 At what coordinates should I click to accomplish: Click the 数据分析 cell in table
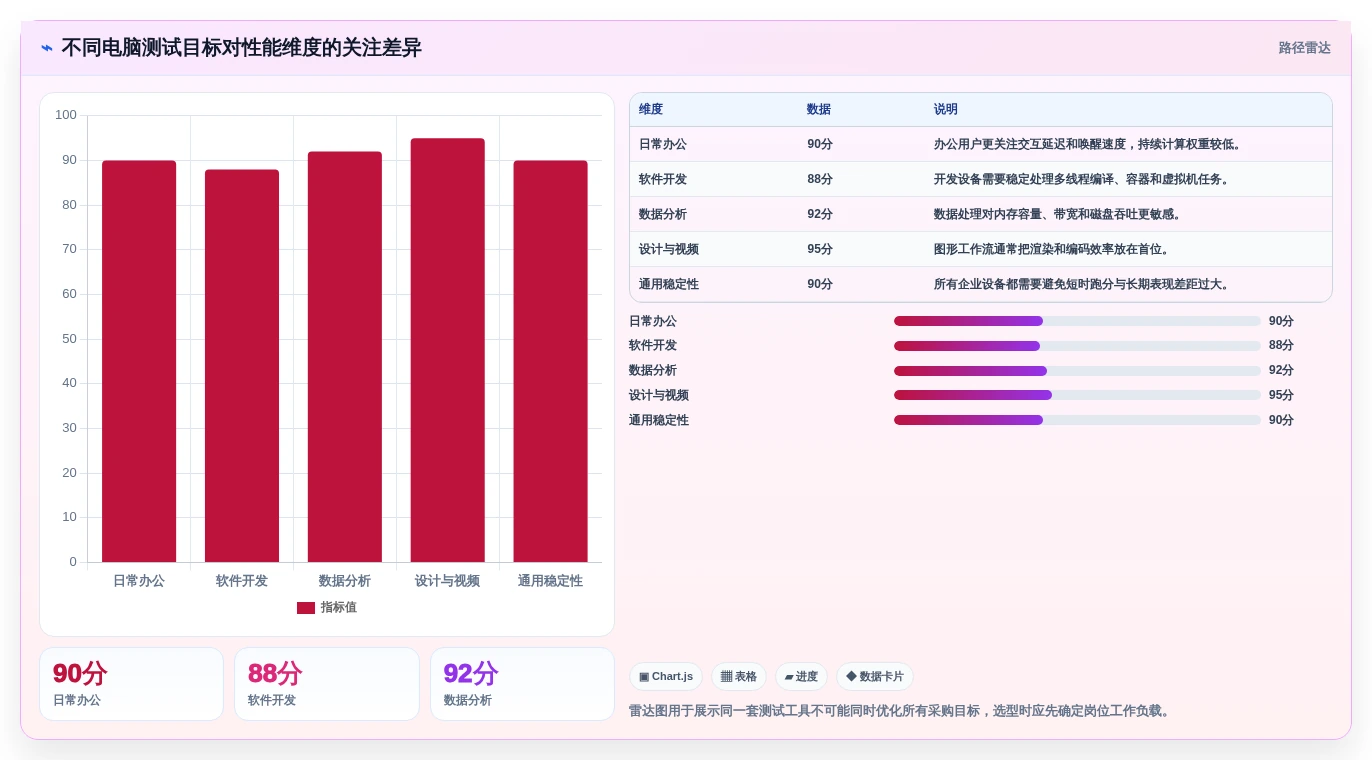663,214
